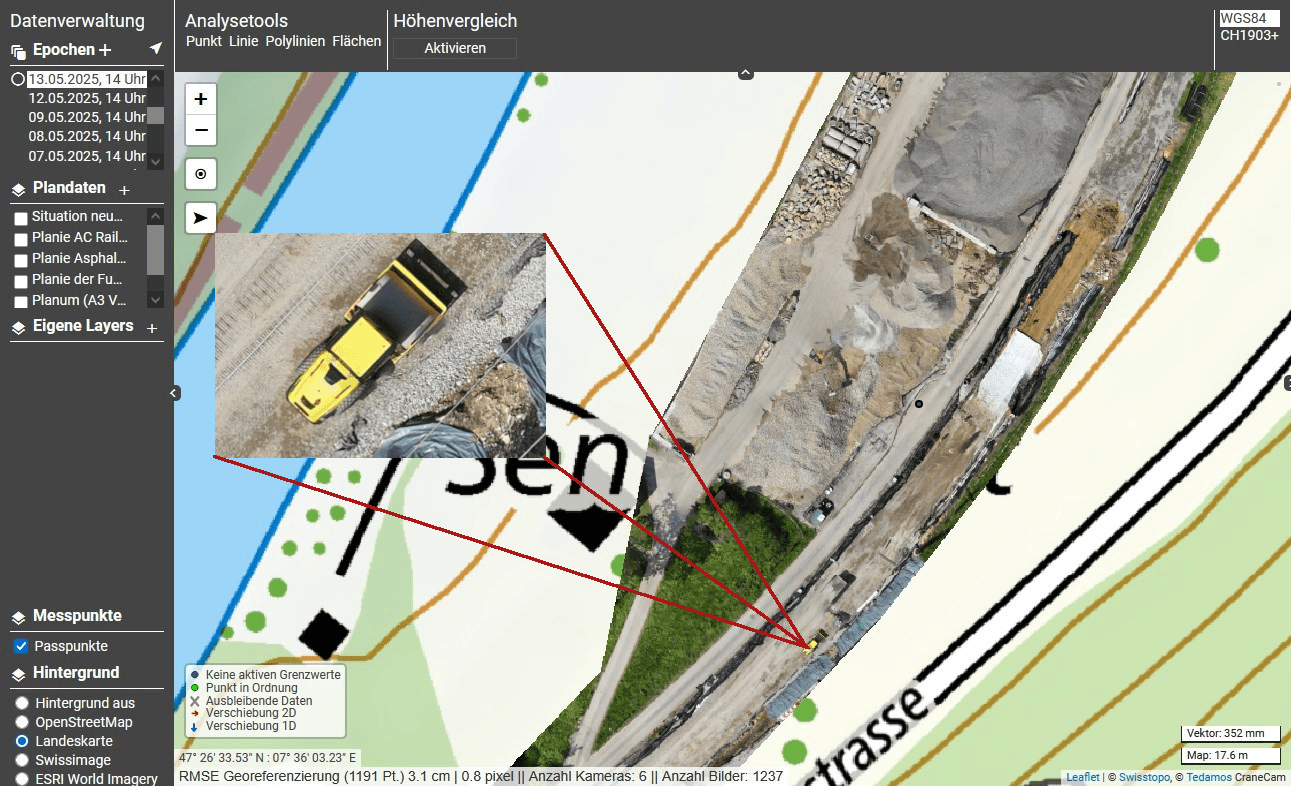Select the locate/target icon below the zoom controls

click(200, 174)
